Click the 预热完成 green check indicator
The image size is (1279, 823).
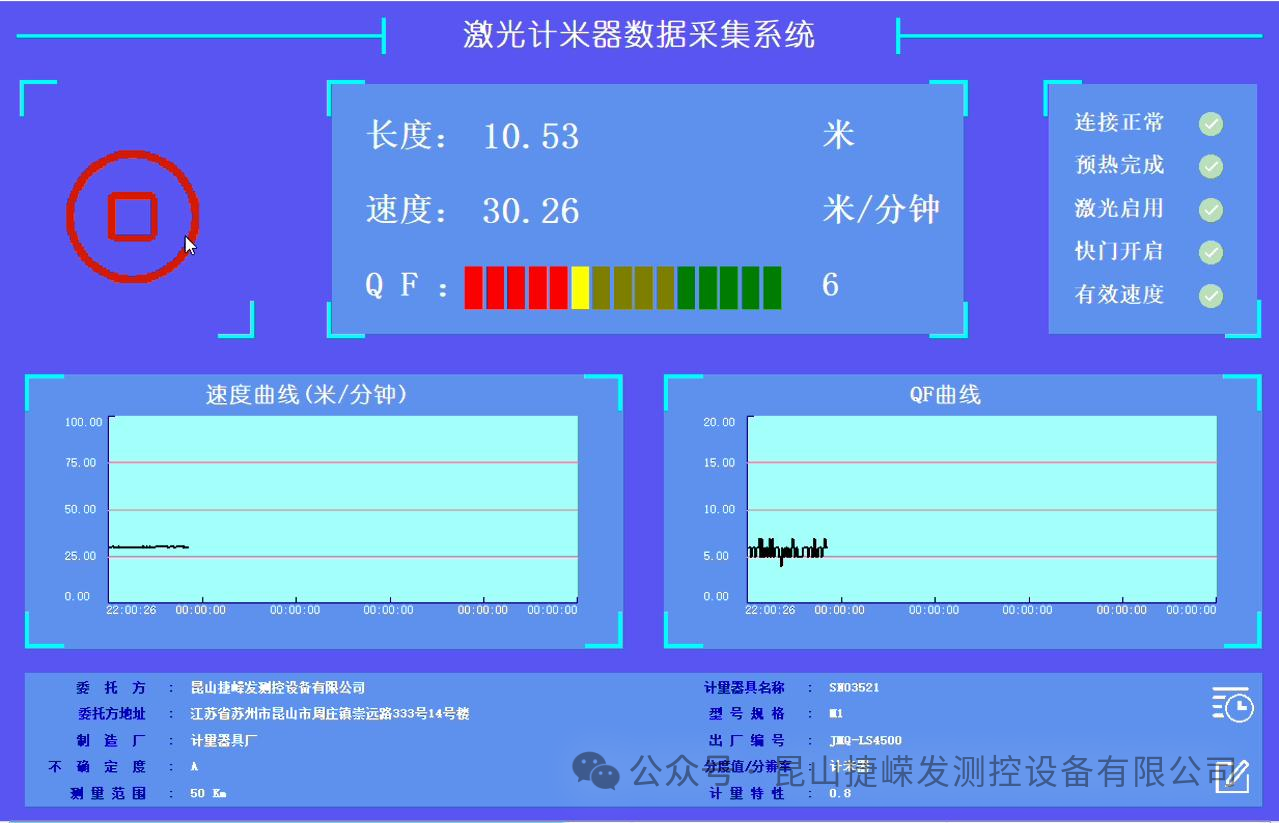tap(1211, 166)
